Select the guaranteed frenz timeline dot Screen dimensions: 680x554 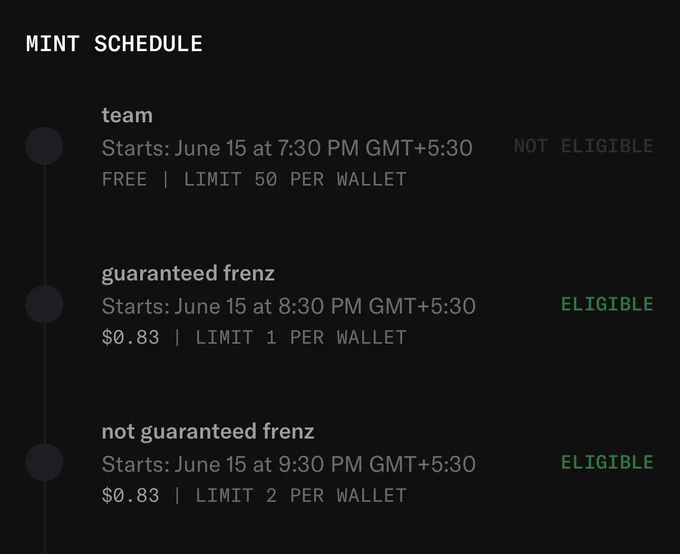click(x=44, y=304)
